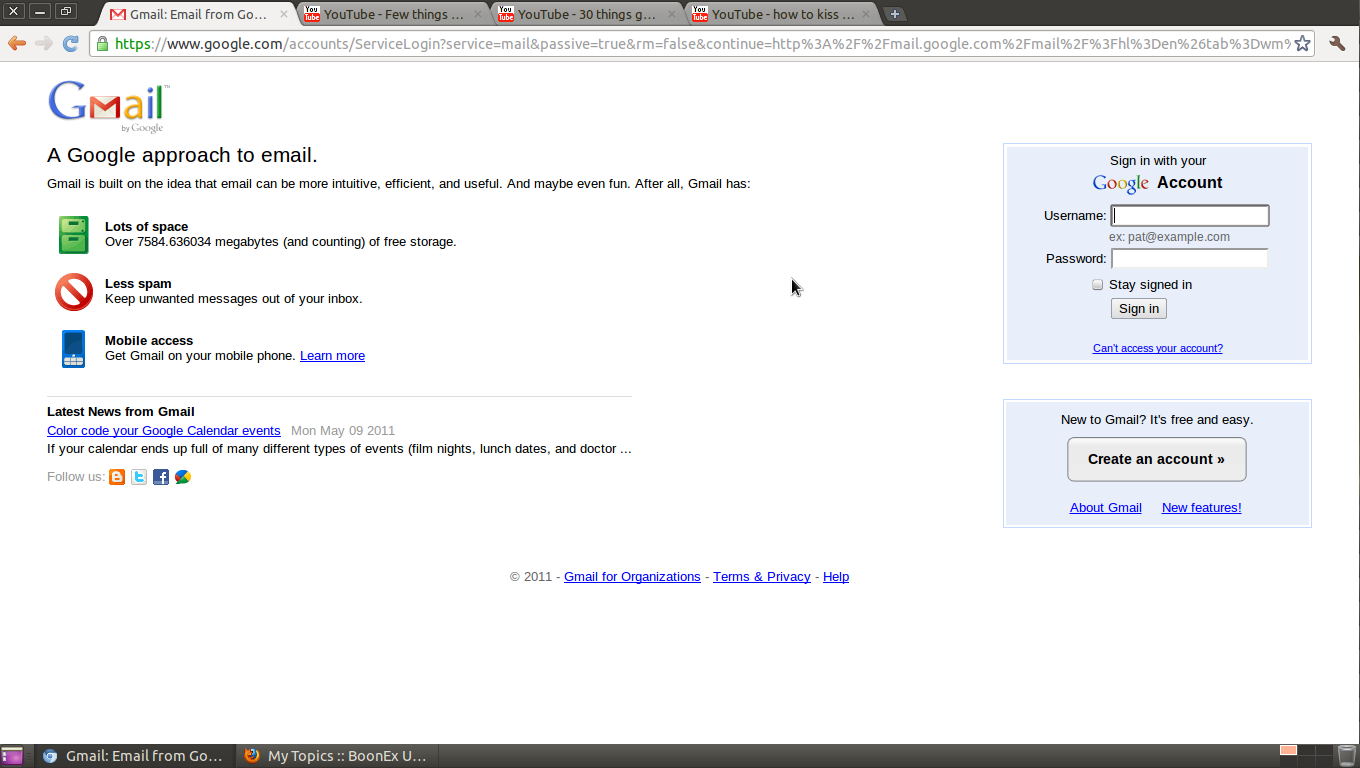
Task: Go back using the browser back arrow
Action: click(x=16, y=43)
